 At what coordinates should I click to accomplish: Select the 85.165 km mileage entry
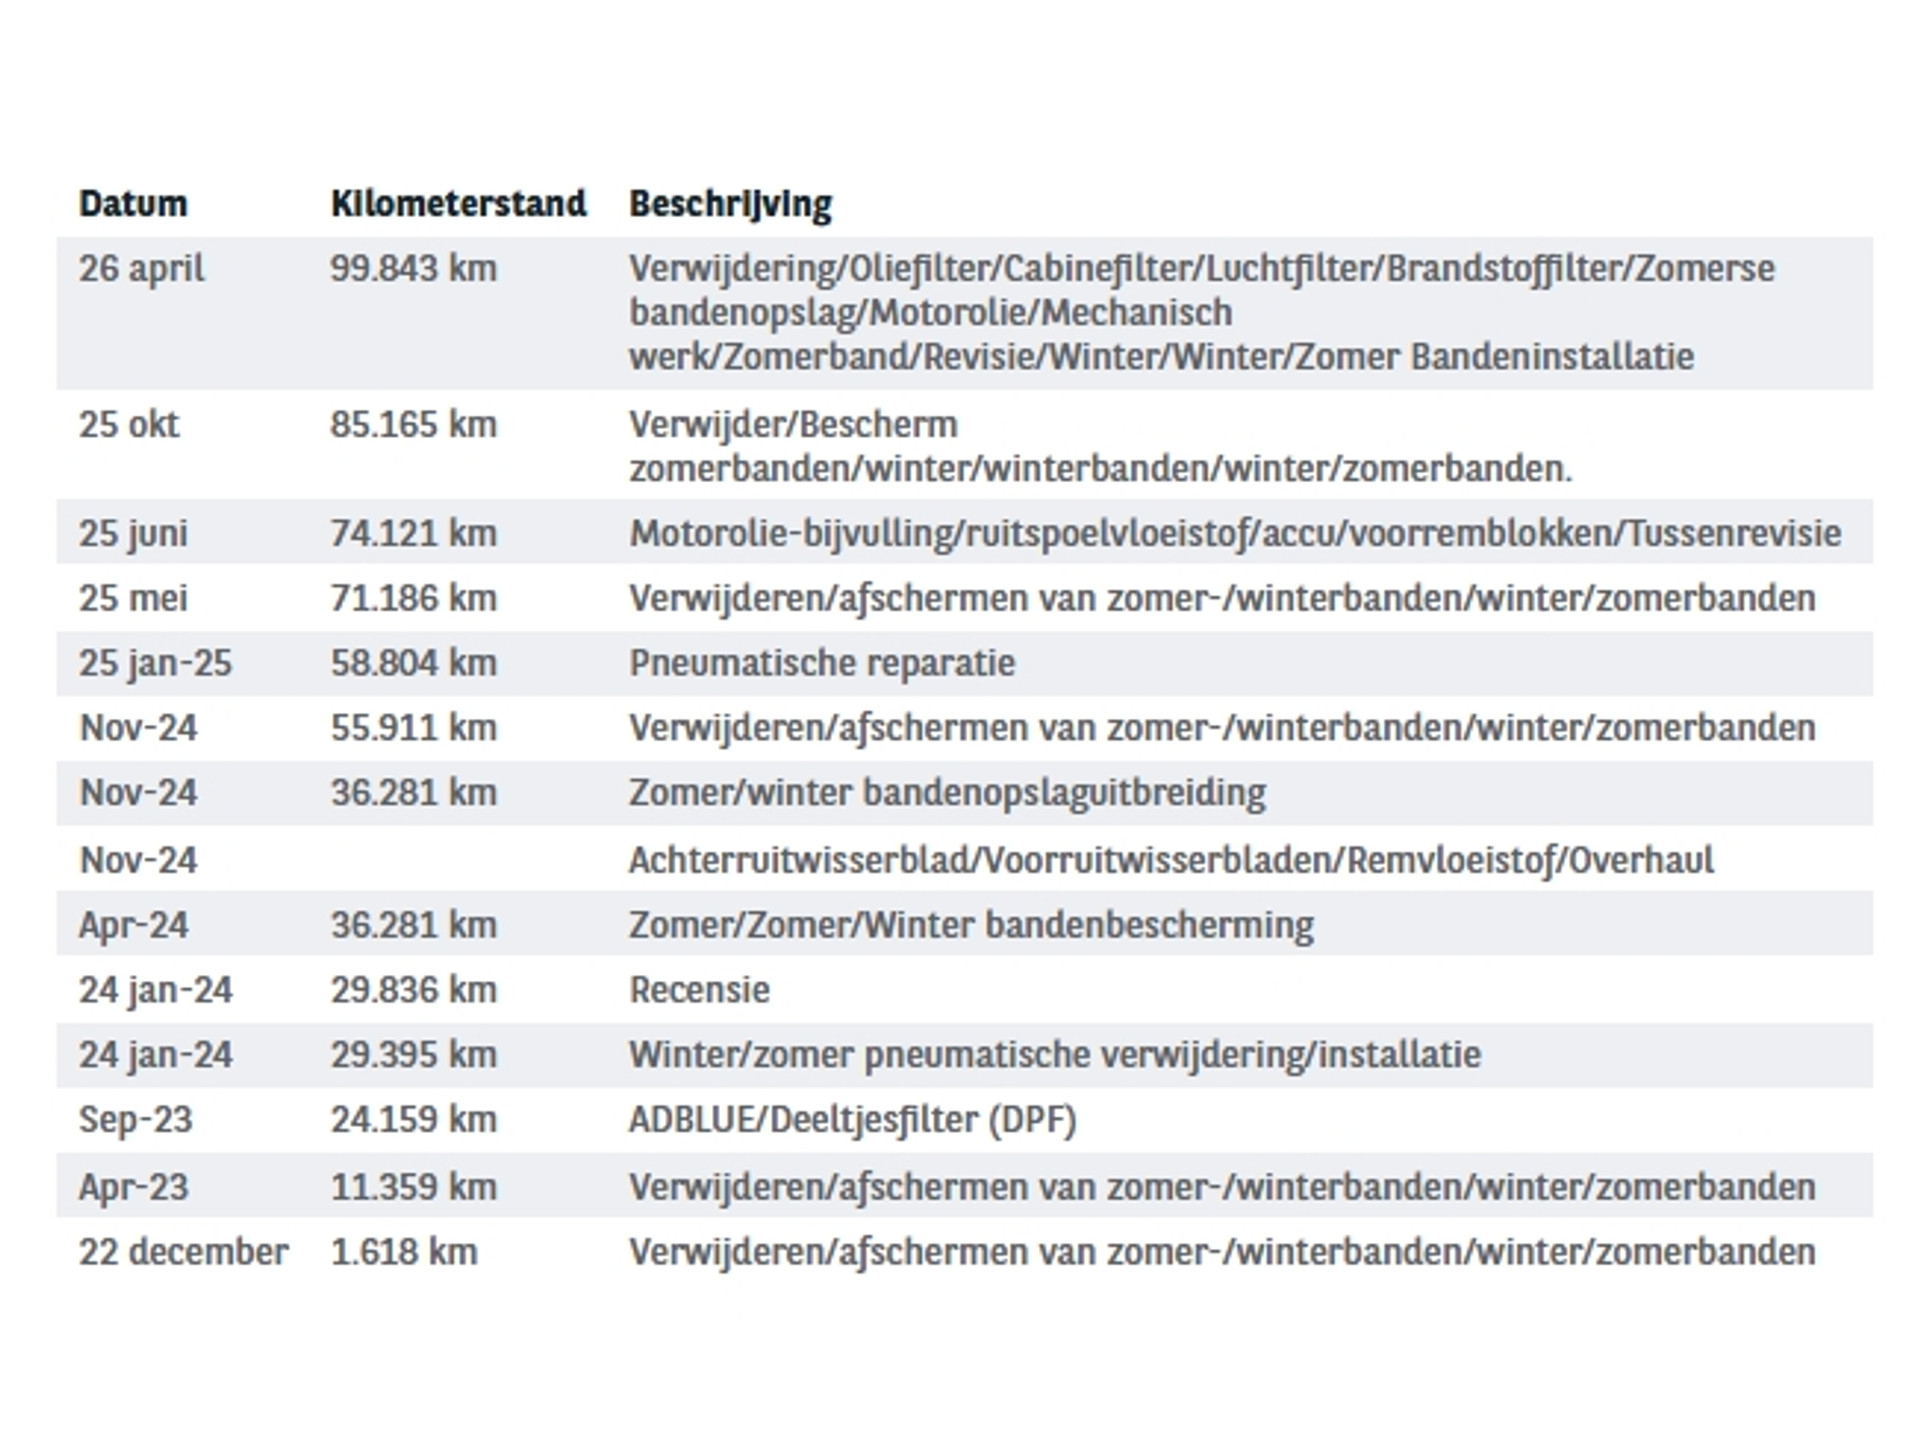pos(413,425)
